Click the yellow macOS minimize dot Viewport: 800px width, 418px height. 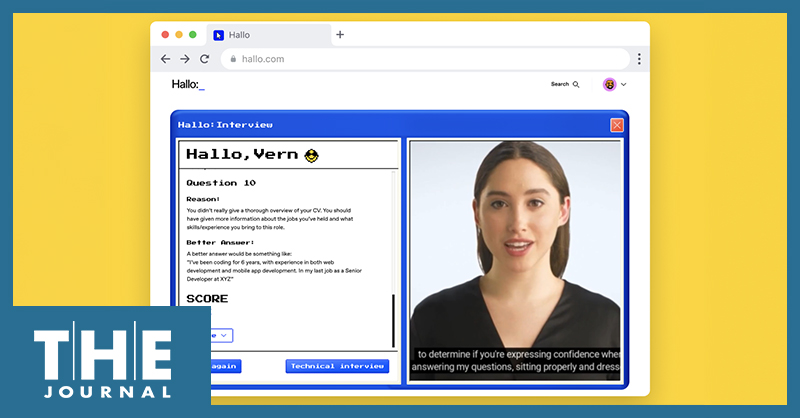click(x=179, y=35)
